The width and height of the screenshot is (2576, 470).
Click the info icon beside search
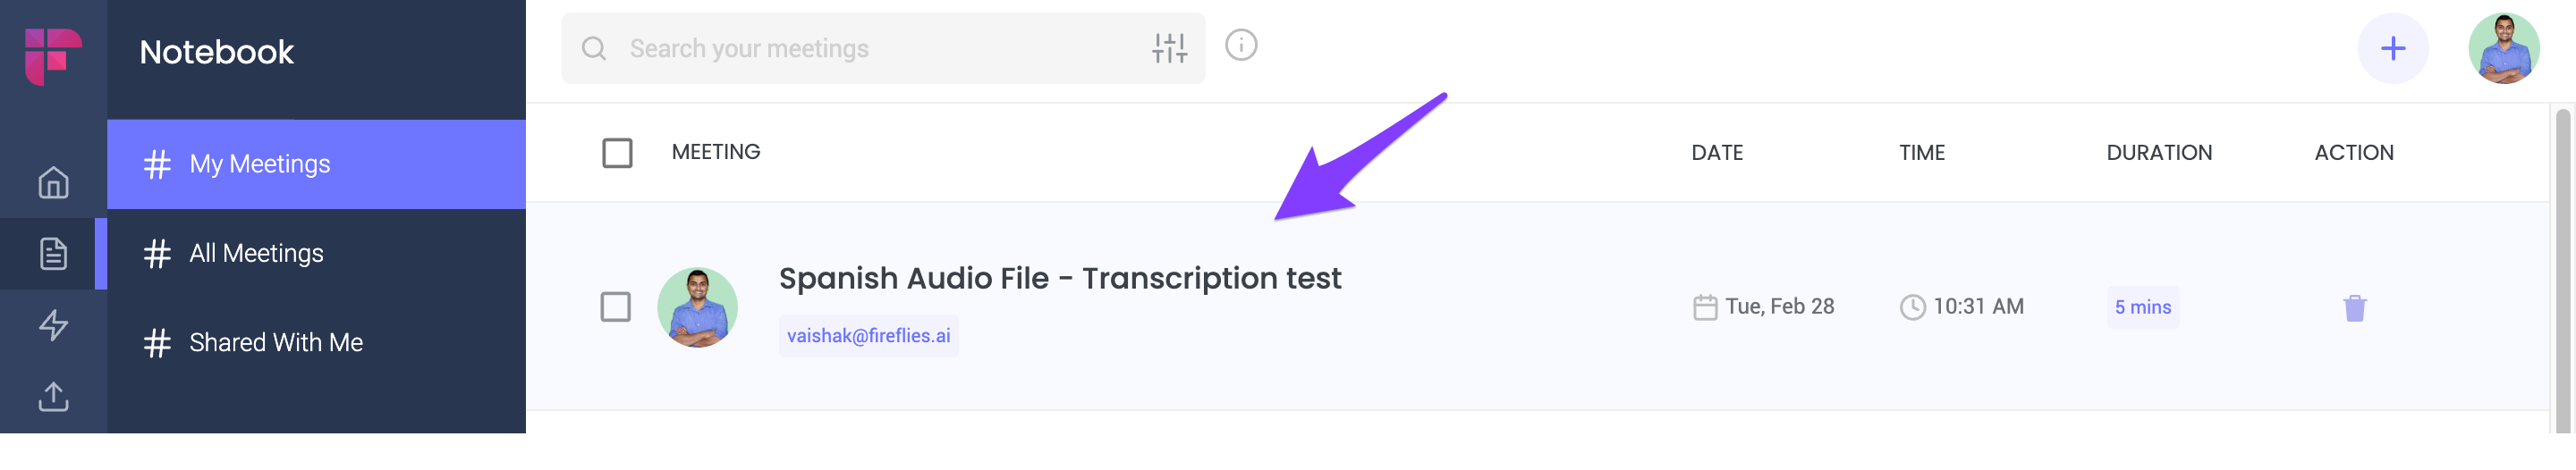(x=1241, y=45)
